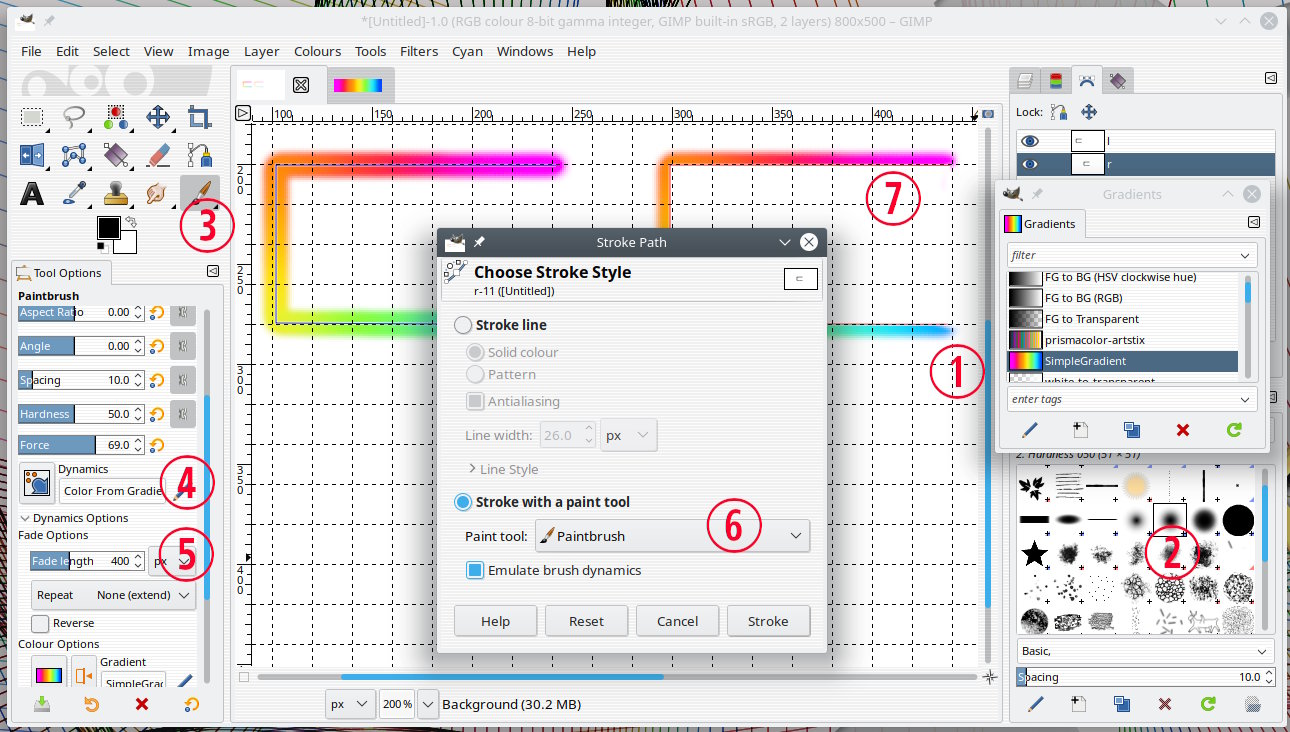Select the Stroke line radio option

tap(463, 325)
